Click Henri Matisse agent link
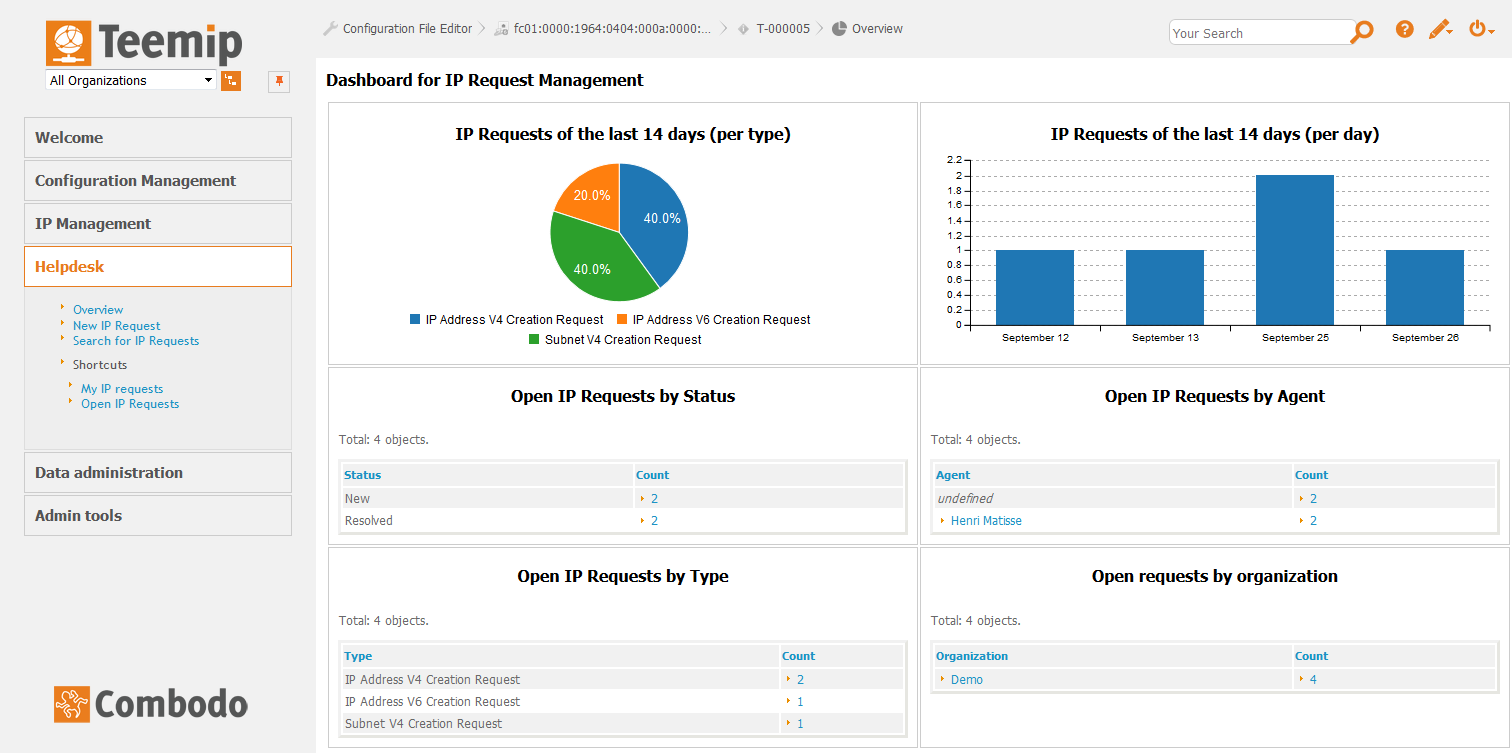 [986, 521]
